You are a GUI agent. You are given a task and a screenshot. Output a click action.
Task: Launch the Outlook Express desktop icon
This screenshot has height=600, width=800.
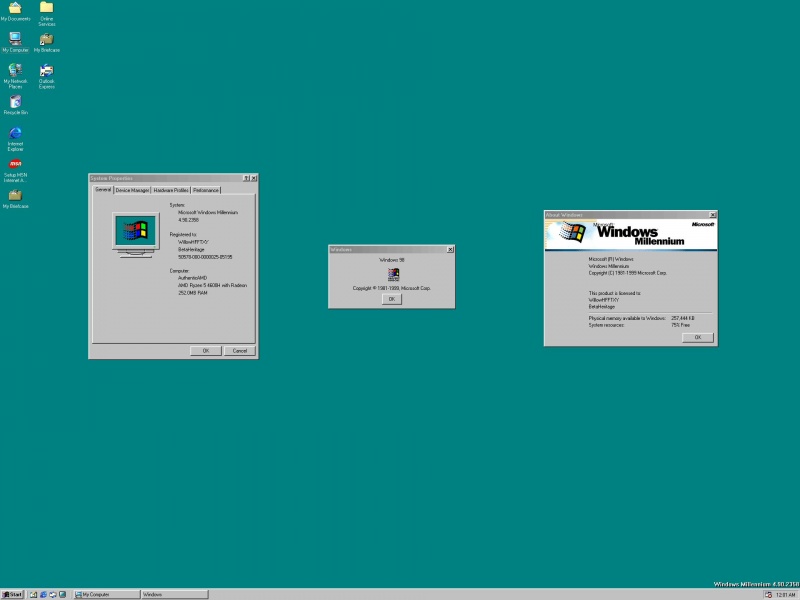[46, 76]
